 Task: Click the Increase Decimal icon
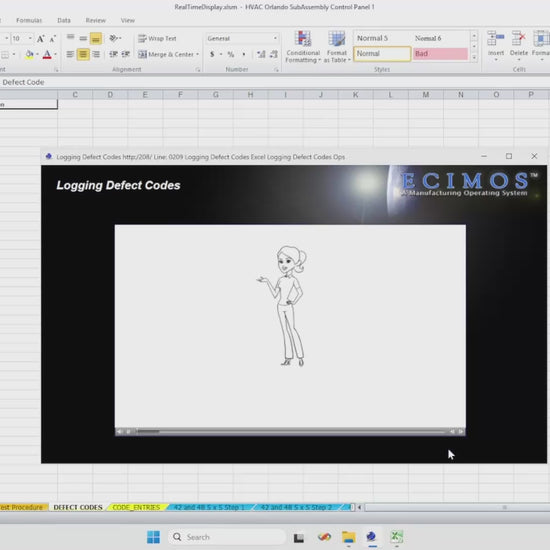[x=261, y=54]
